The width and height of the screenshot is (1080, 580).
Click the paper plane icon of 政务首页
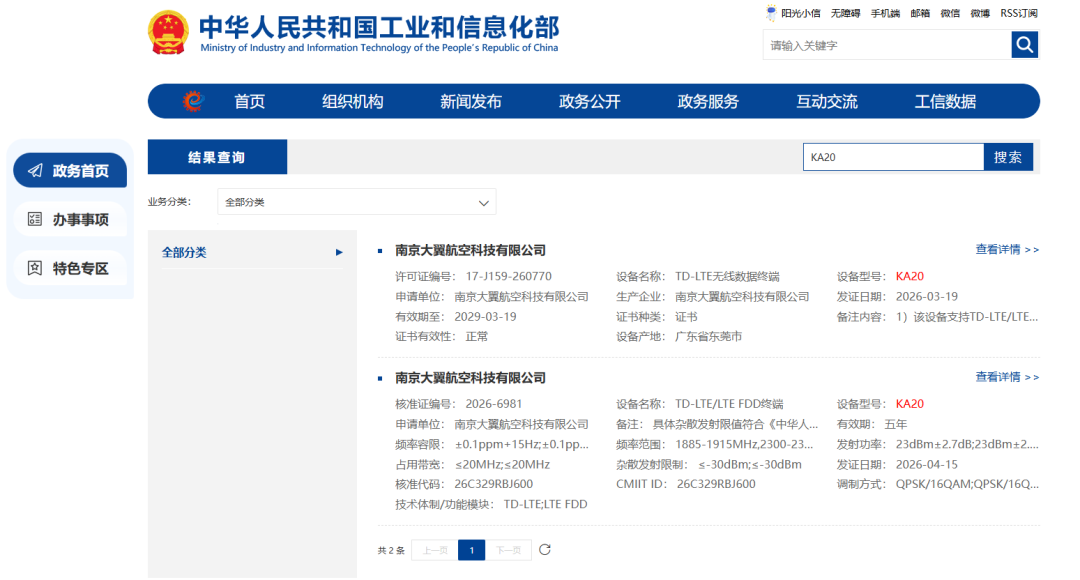(35, 170)
